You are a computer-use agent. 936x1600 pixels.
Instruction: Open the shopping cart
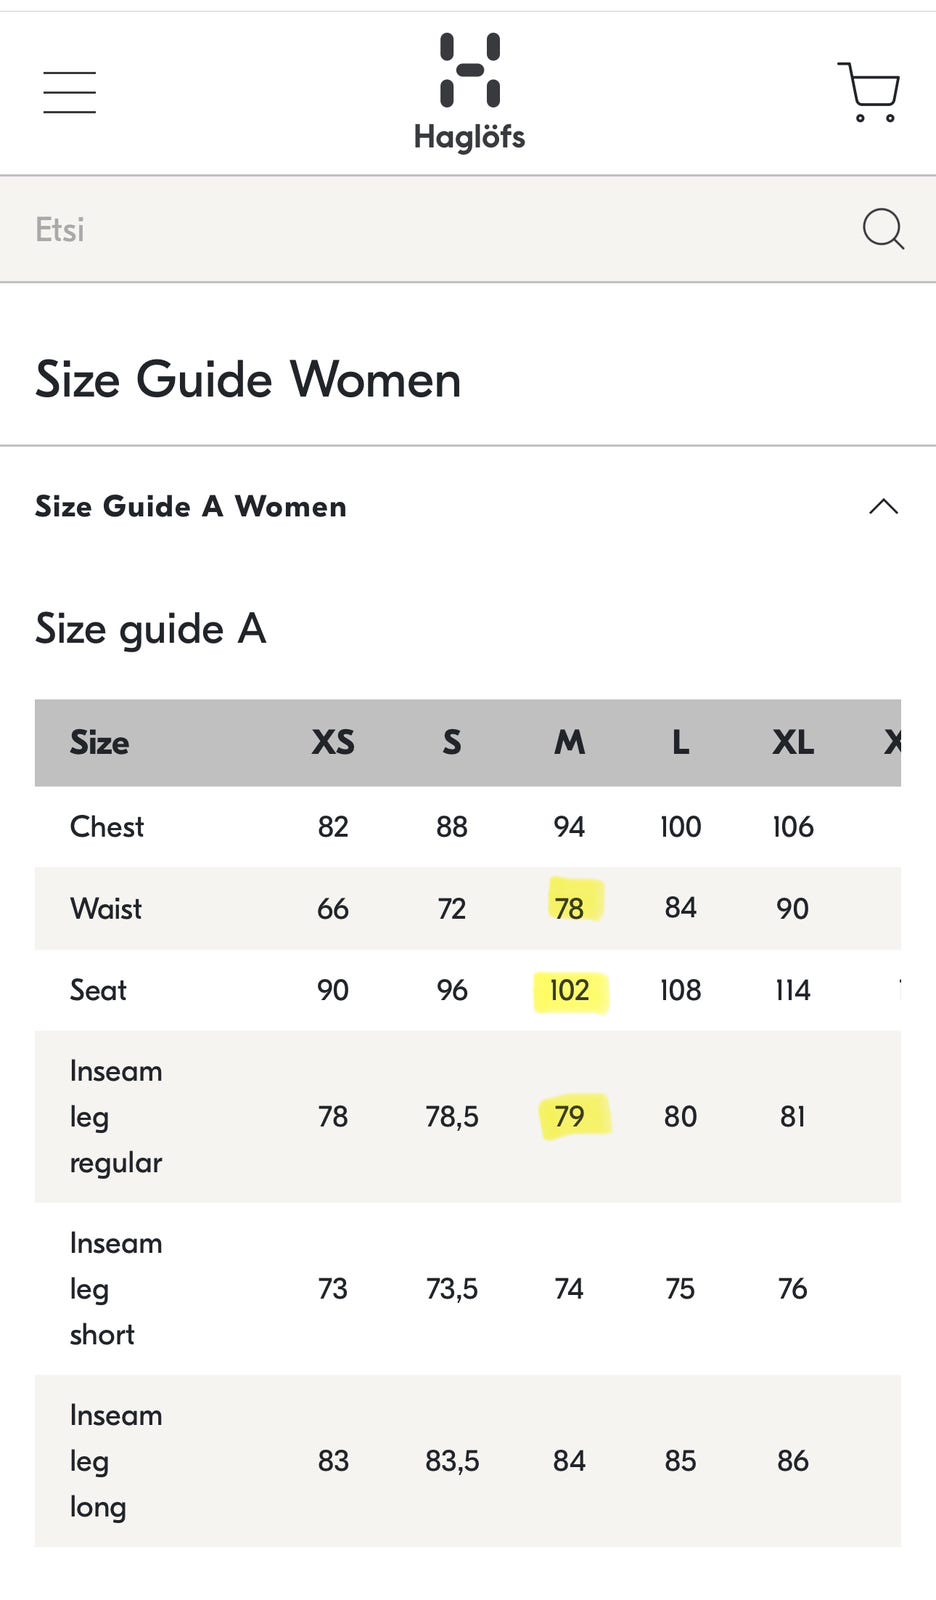869,92
